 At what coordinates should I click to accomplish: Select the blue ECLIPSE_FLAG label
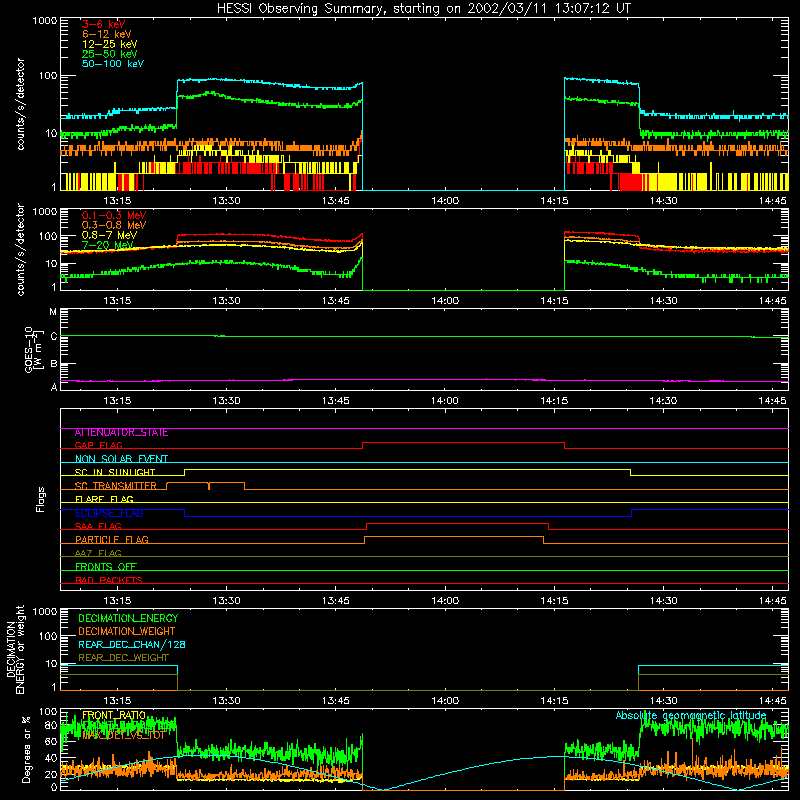[109, 513]
